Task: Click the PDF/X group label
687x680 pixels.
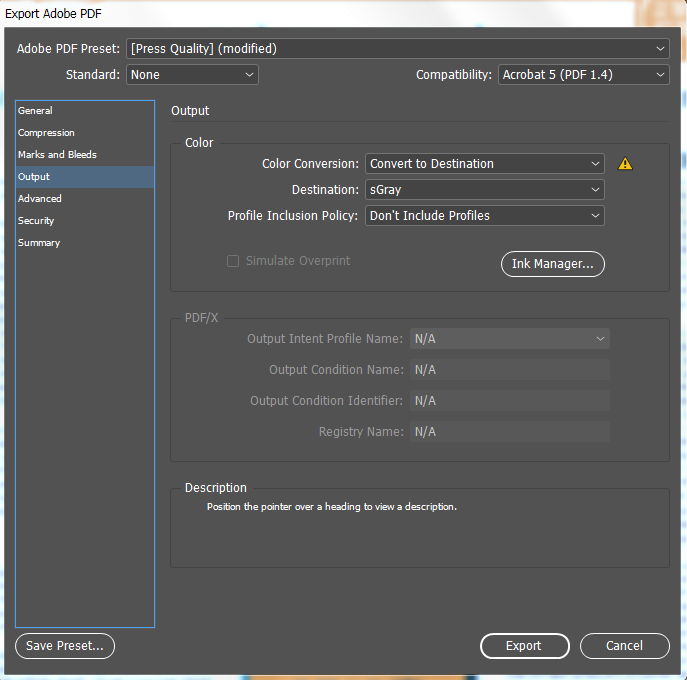Action: (201, 318)
